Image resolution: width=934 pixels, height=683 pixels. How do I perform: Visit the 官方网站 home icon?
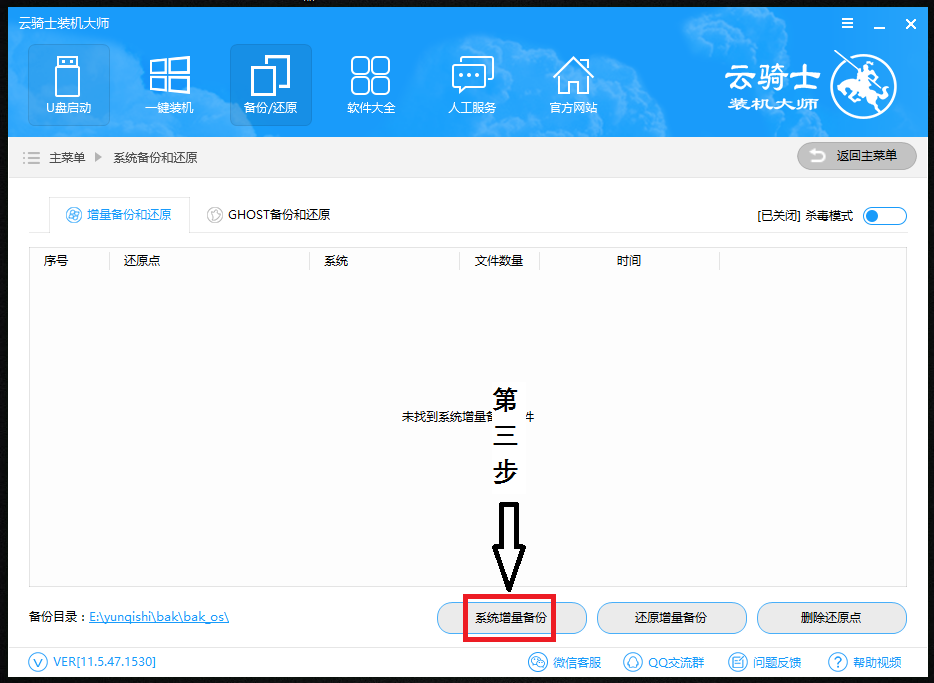pyautogui.click(x=573, y=85)
